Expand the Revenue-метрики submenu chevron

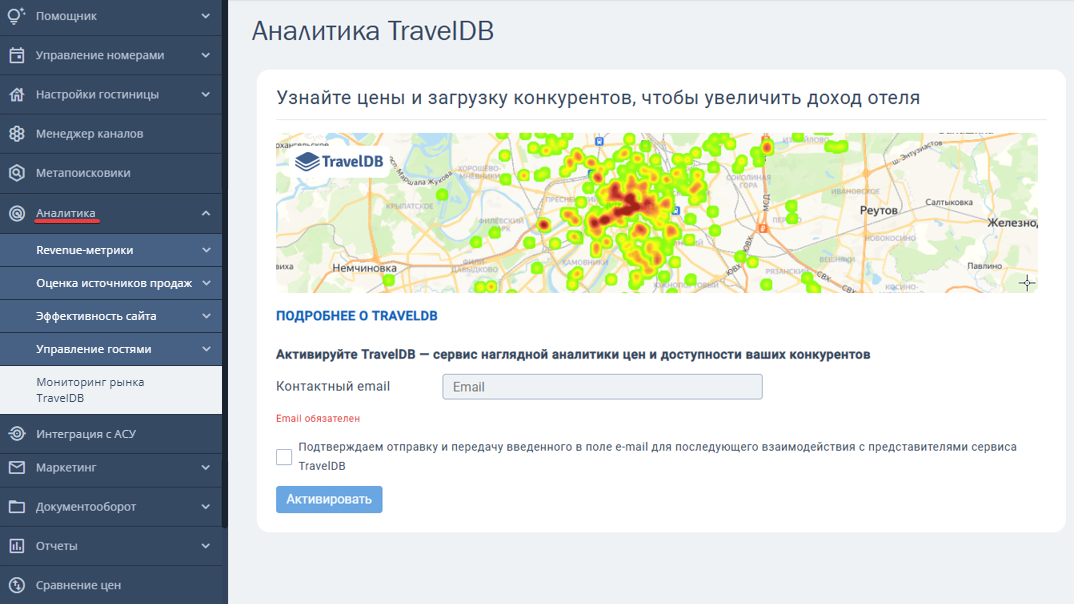coord(206,250)
